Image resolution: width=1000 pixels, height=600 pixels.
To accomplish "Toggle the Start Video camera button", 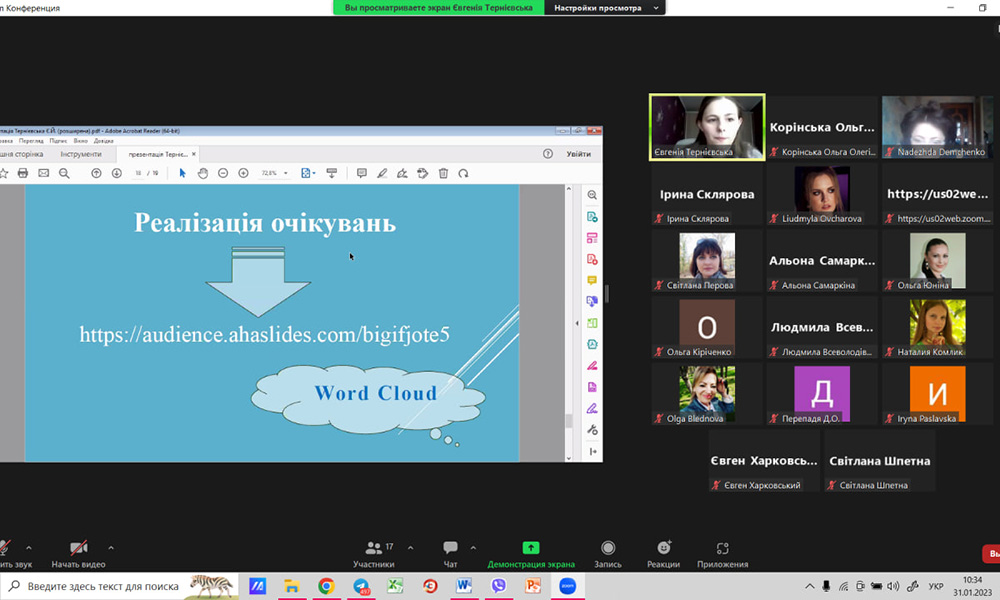I will [x=78, y=553].
